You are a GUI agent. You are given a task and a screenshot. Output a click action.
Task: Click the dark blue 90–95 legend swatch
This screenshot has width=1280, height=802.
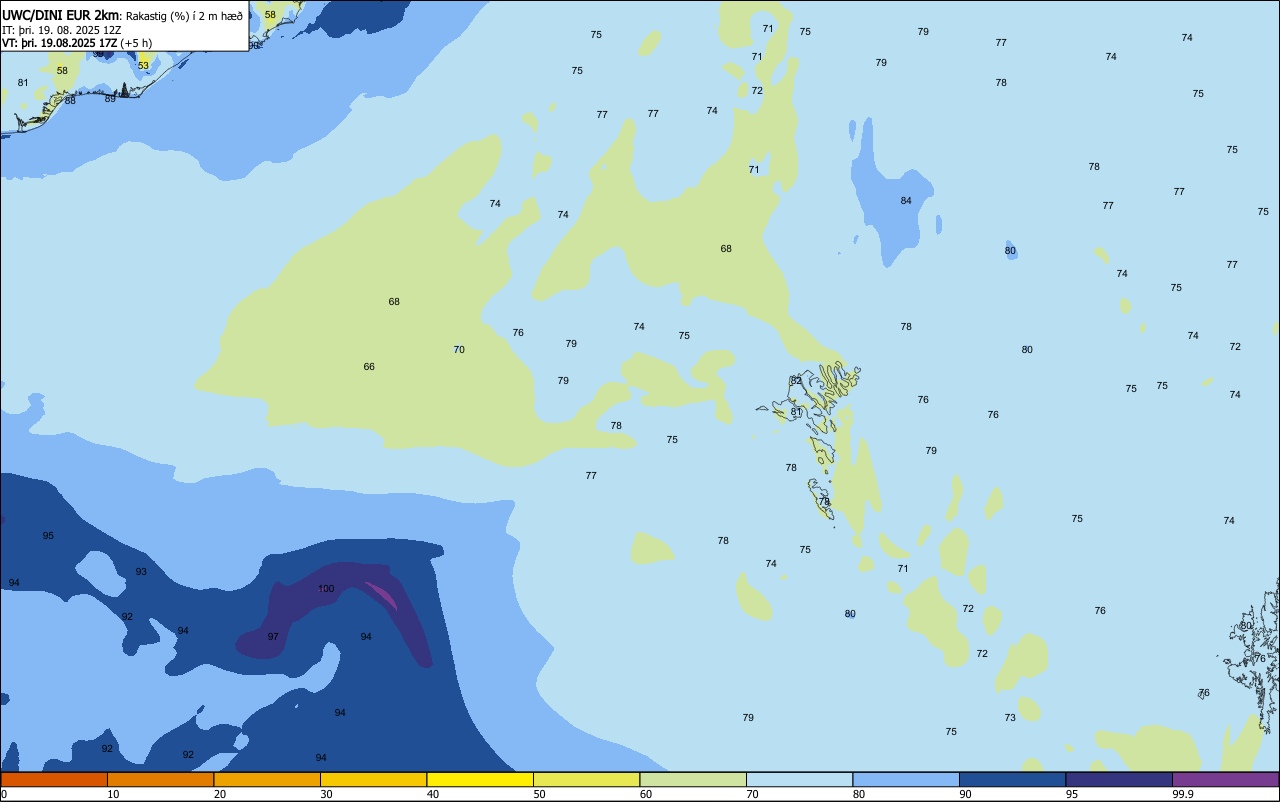click(x=1012, y=779)
